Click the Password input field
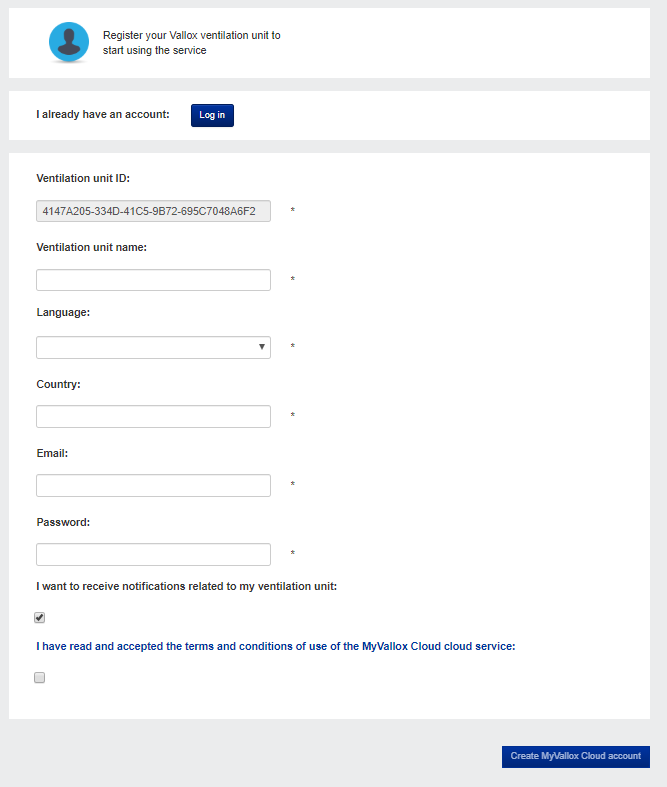 153,554
